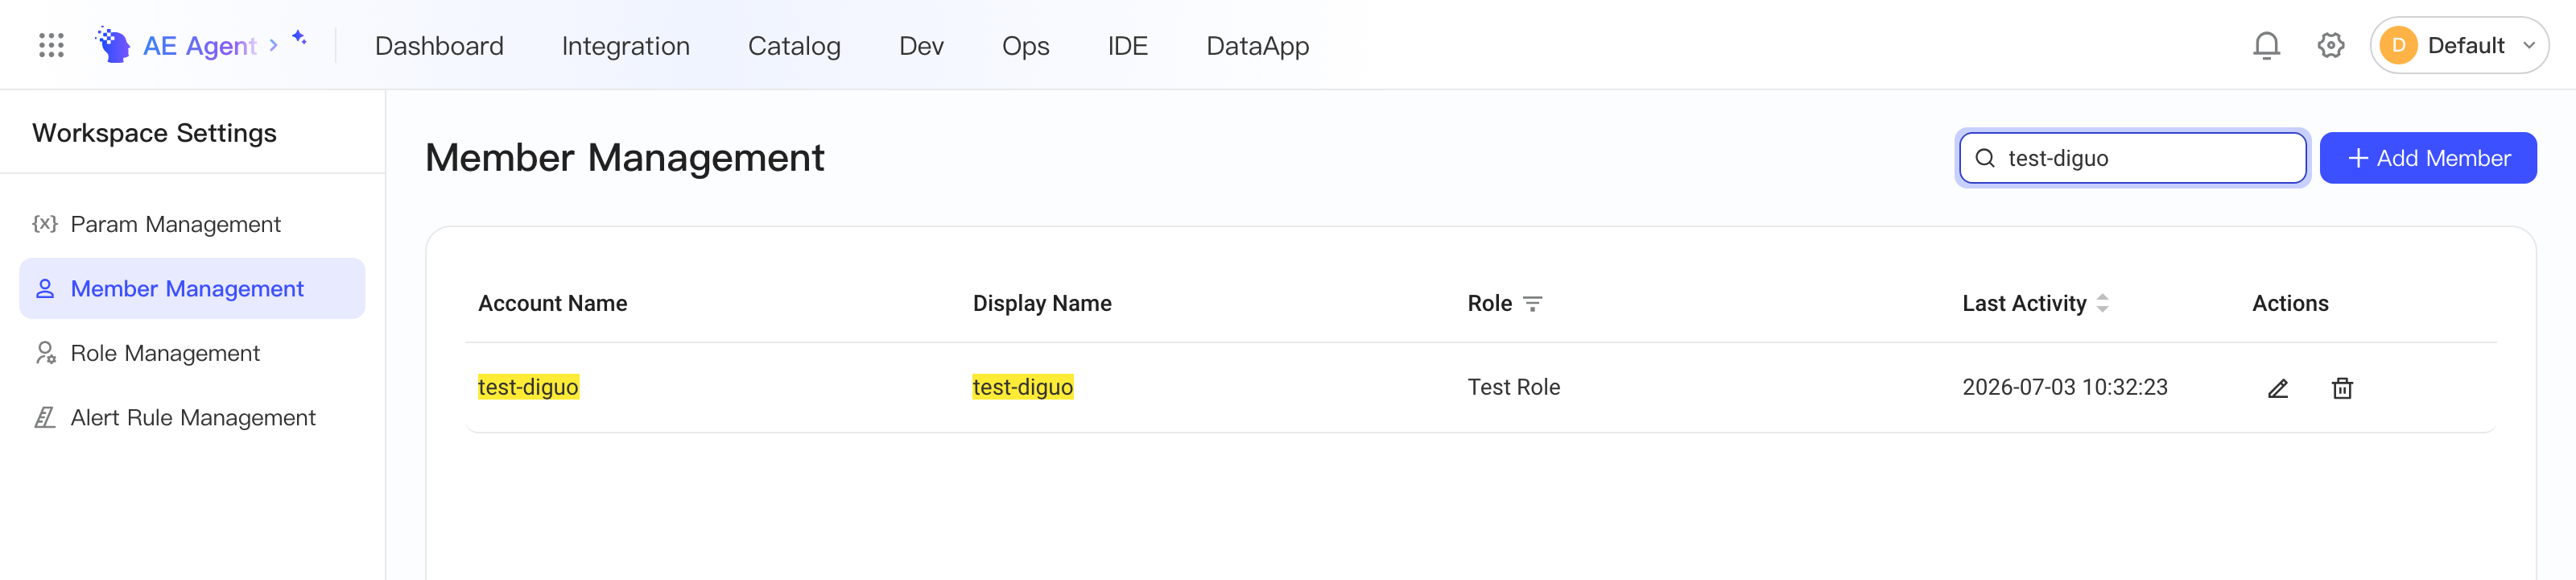Click the highlighted test-diguo account name
The height and width of the screenshot is (580, 2576).
528,387
